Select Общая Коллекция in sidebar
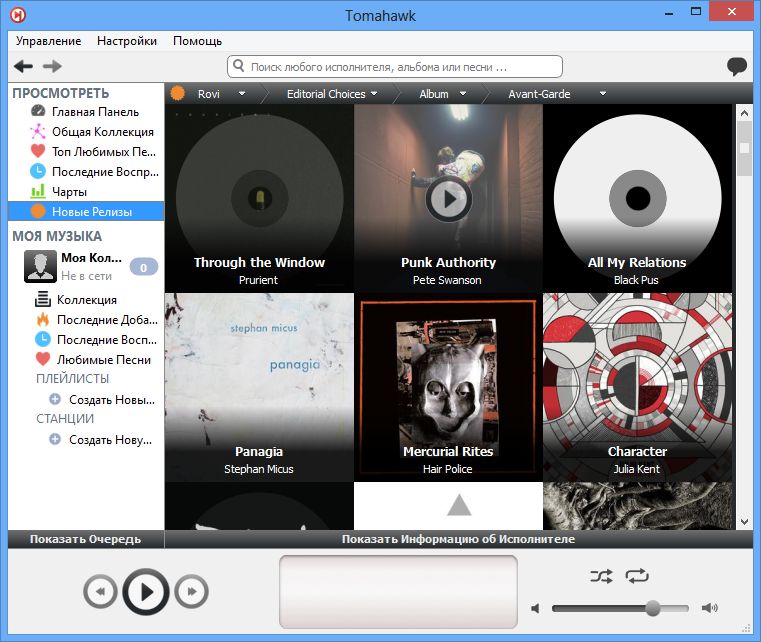 86,132
